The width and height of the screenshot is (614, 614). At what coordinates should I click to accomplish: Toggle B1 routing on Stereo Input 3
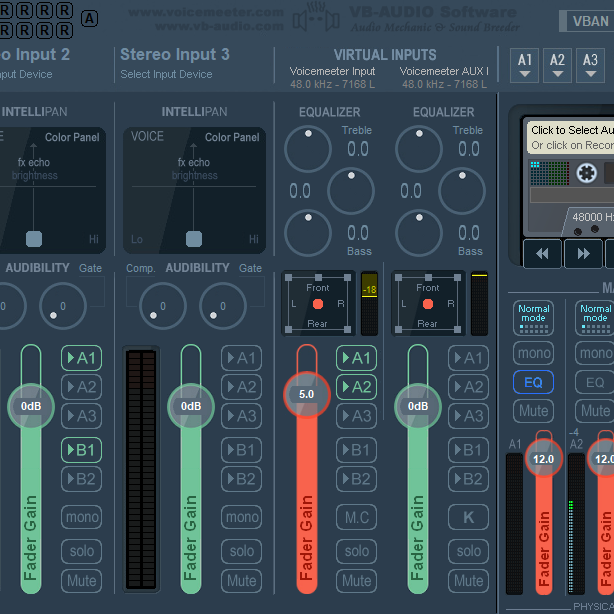click(242, 450)
